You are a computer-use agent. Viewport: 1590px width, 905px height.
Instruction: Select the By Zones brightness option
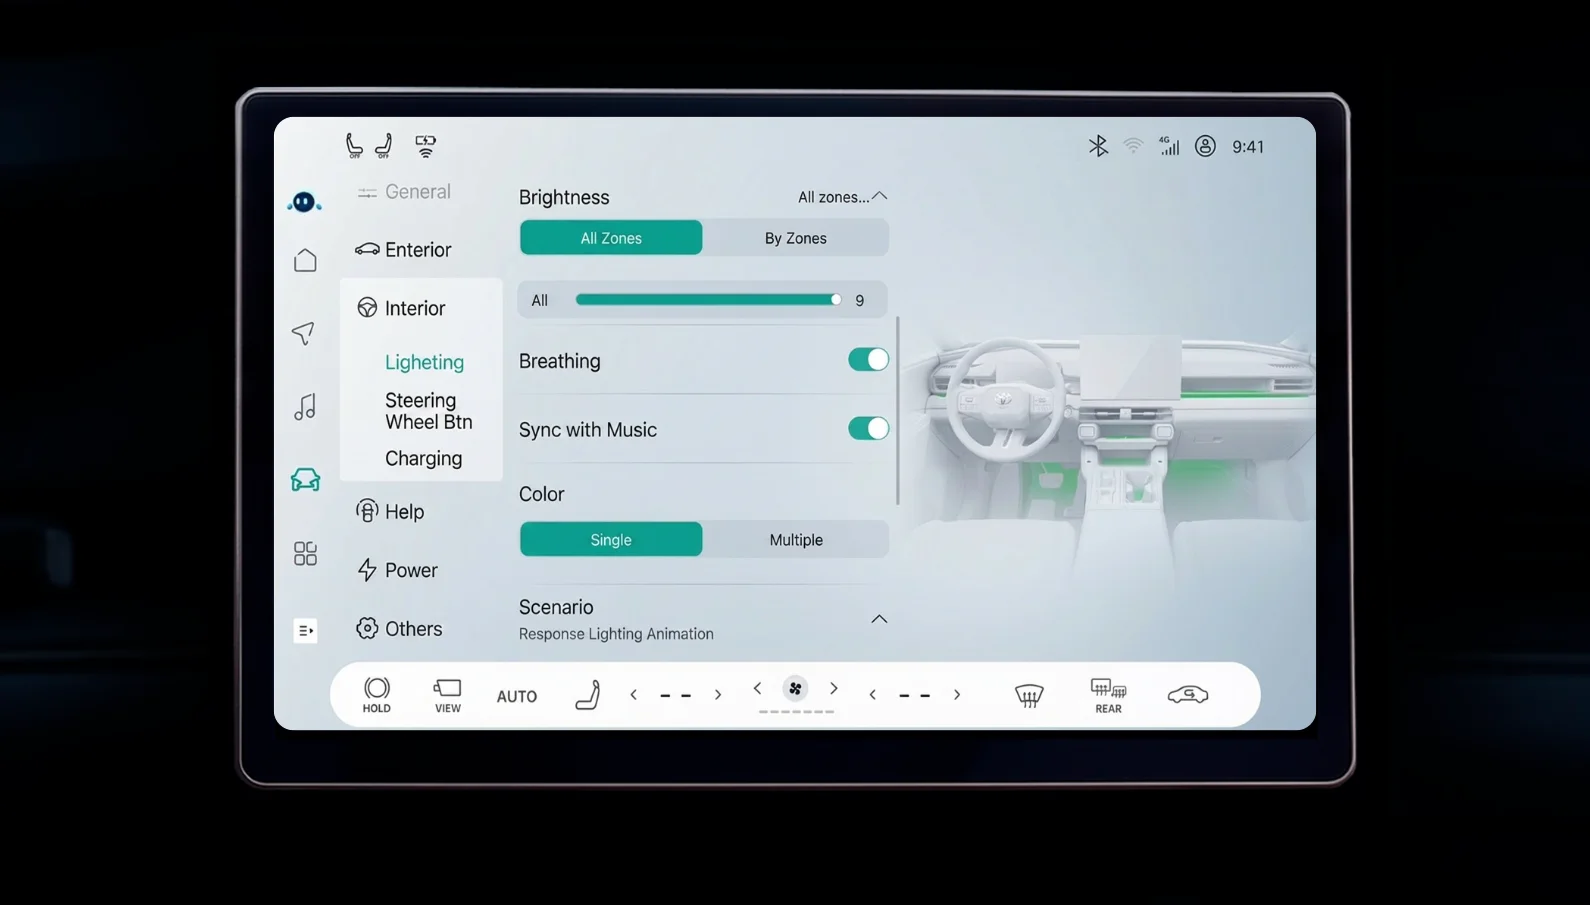(796, 238)
